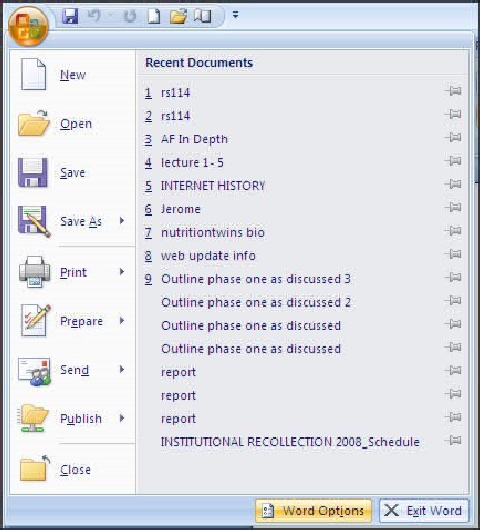Pin the web update info document
The width and height of the screenshot is (480, 530).
coord(453,254)
